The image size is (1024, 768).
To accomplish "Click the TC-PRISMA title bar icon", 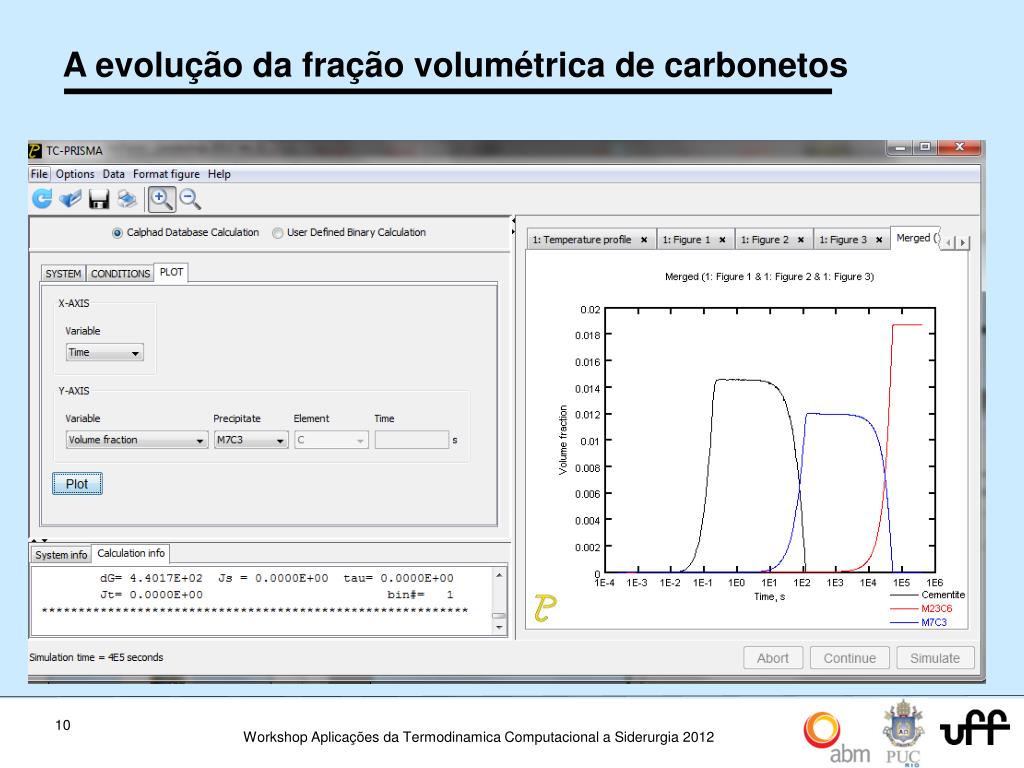I will tap(35, 151).
